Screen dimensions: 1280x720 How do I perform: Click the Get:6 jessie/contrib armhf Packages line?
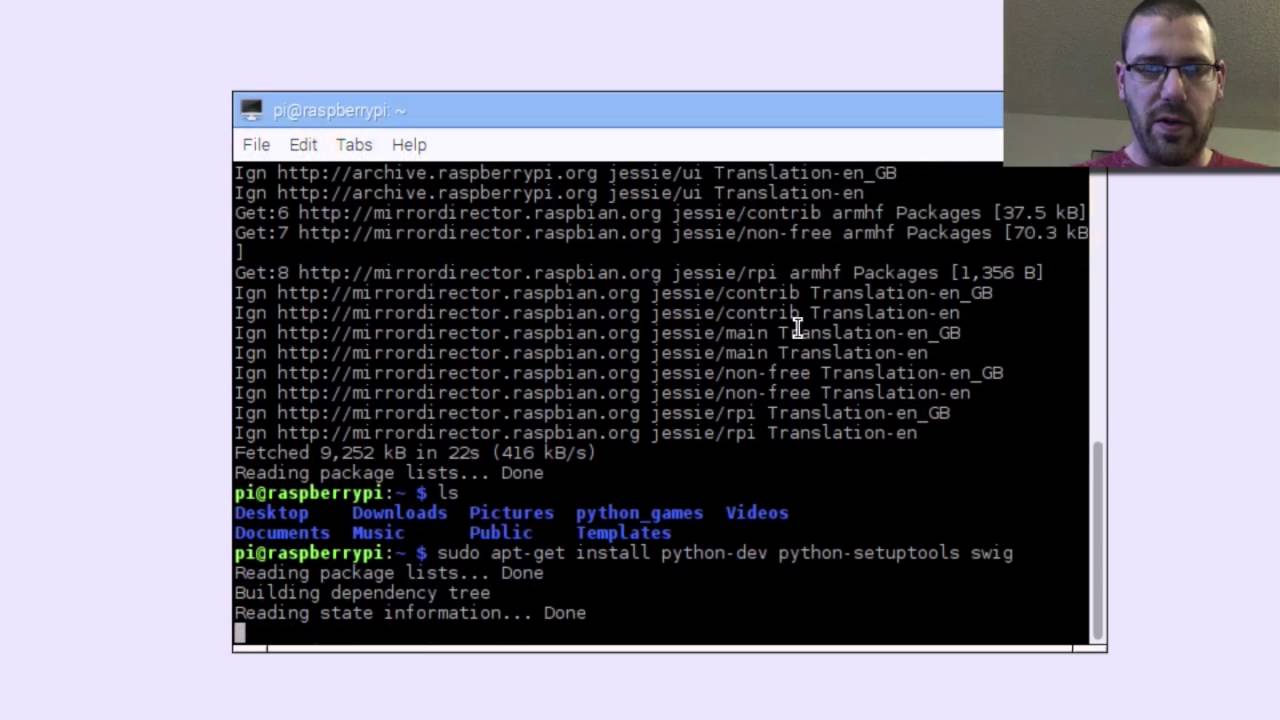click(x=660, y=213)
